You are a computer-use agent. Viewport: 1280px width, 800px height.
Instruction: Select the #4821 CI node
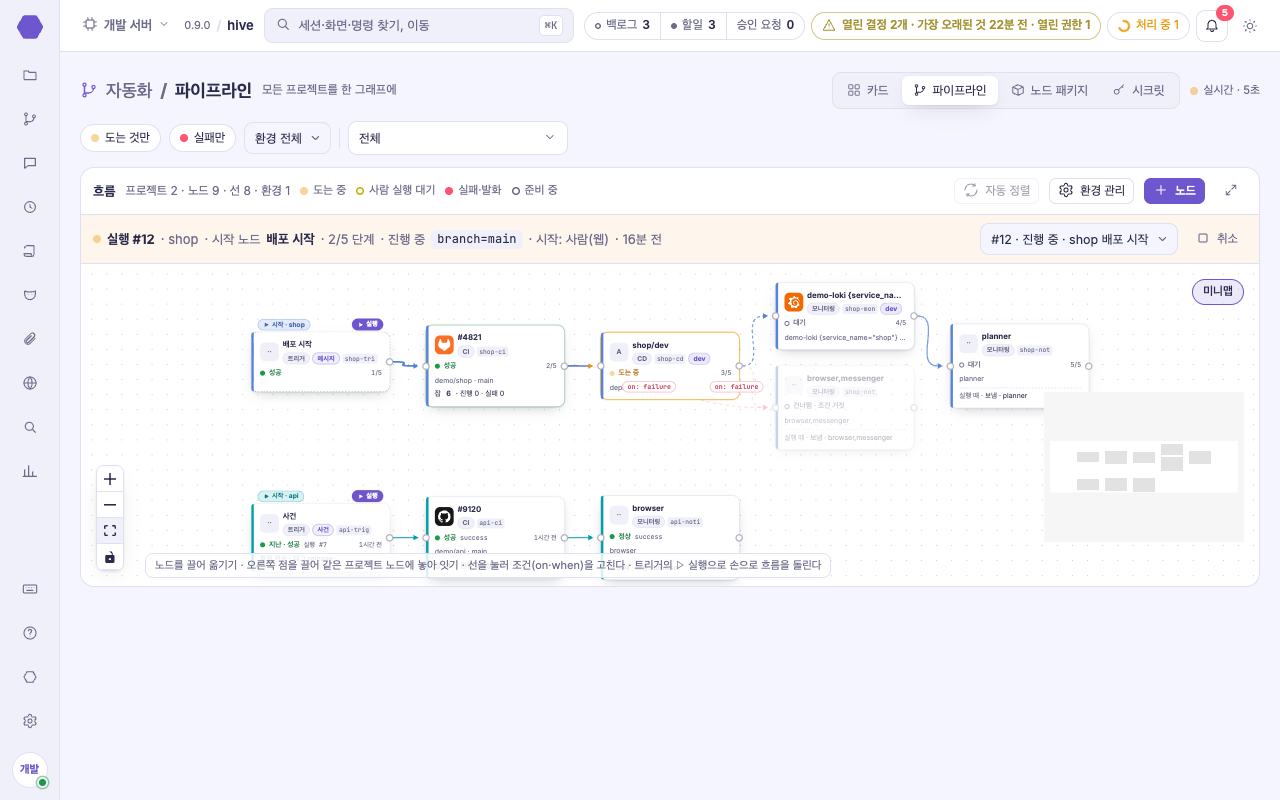(495, 365)
